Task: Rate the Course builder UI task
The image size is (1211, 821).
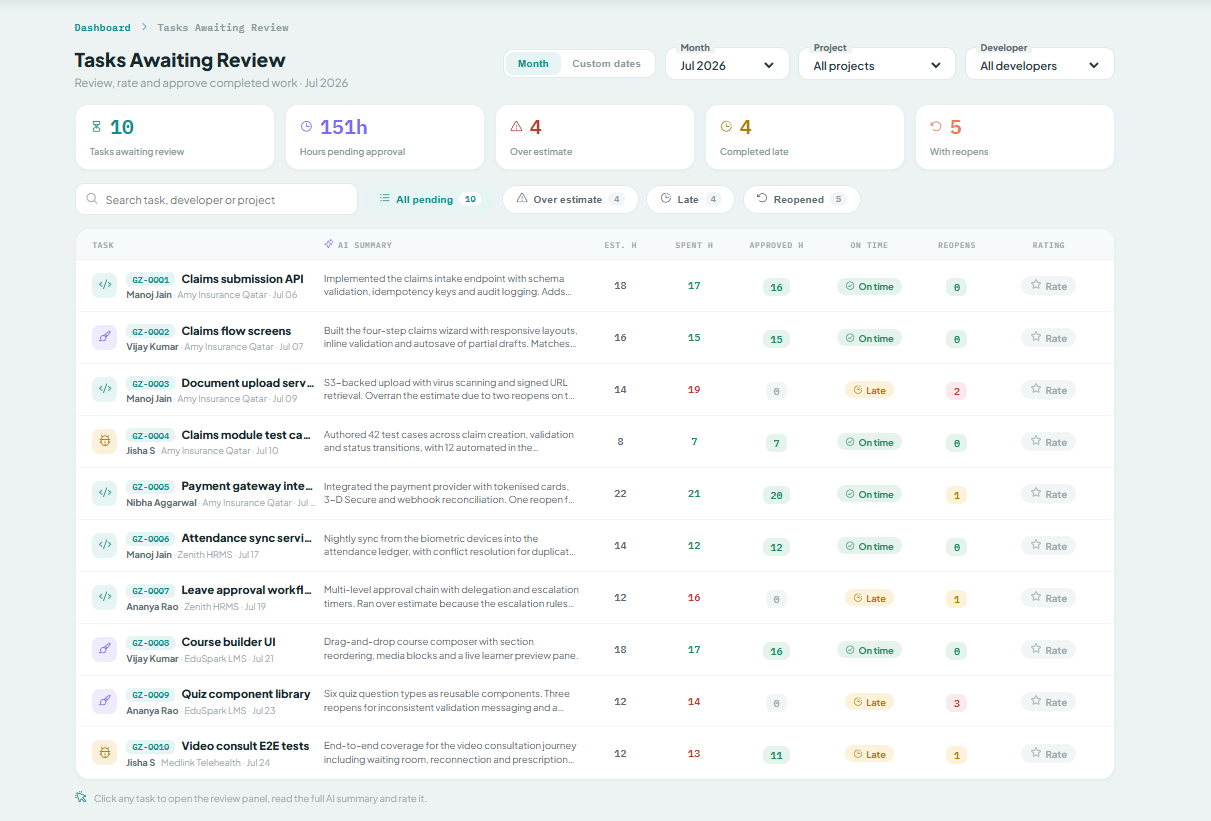Action: (1048, 650)
